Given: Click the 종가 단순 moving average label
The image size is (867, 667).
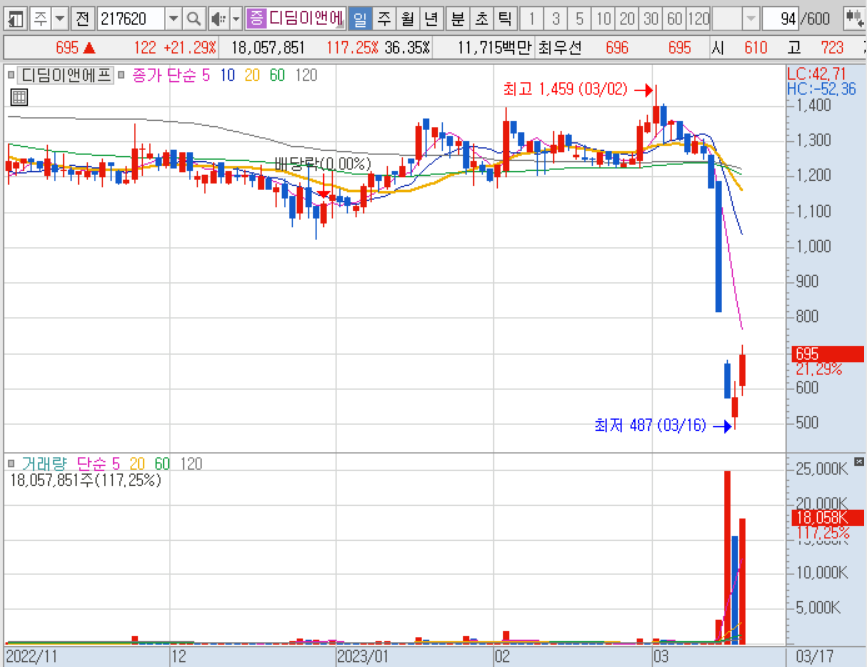Looking at the screenshot, I should (164, 75).
